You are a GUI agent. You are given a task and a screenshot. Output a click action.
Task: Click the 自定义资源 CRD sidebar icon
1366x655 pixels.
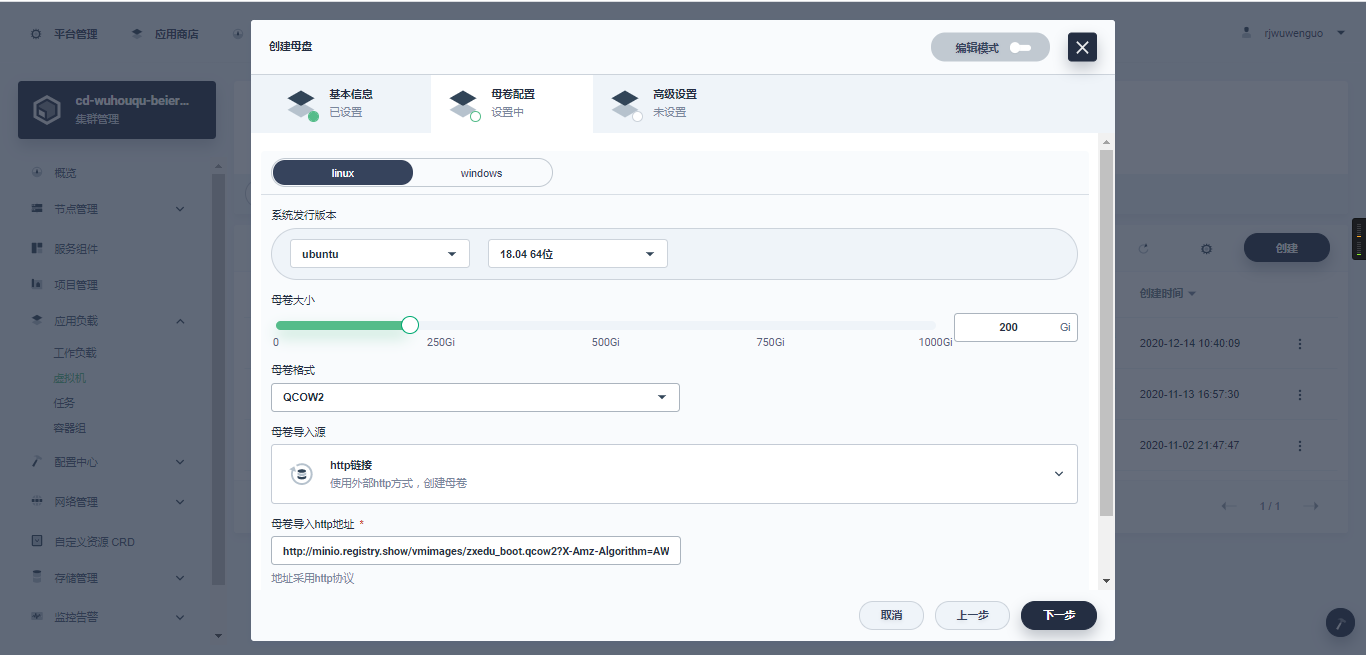pyautogui.click(x=36, y=542)
